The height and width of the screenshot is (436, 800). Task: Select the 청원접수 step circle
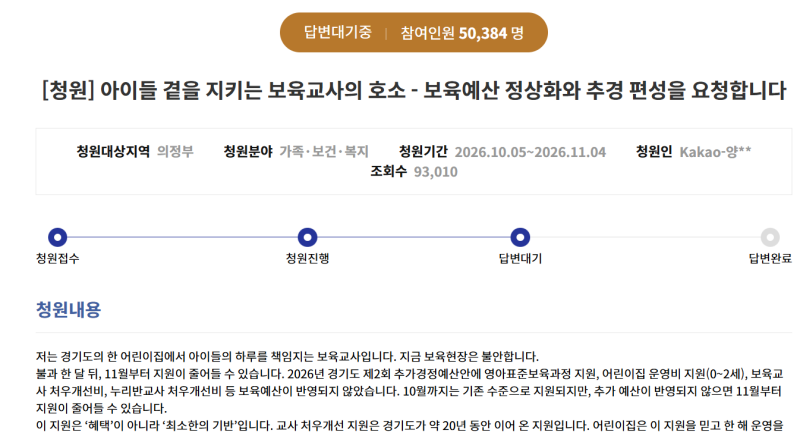(58, 237)
